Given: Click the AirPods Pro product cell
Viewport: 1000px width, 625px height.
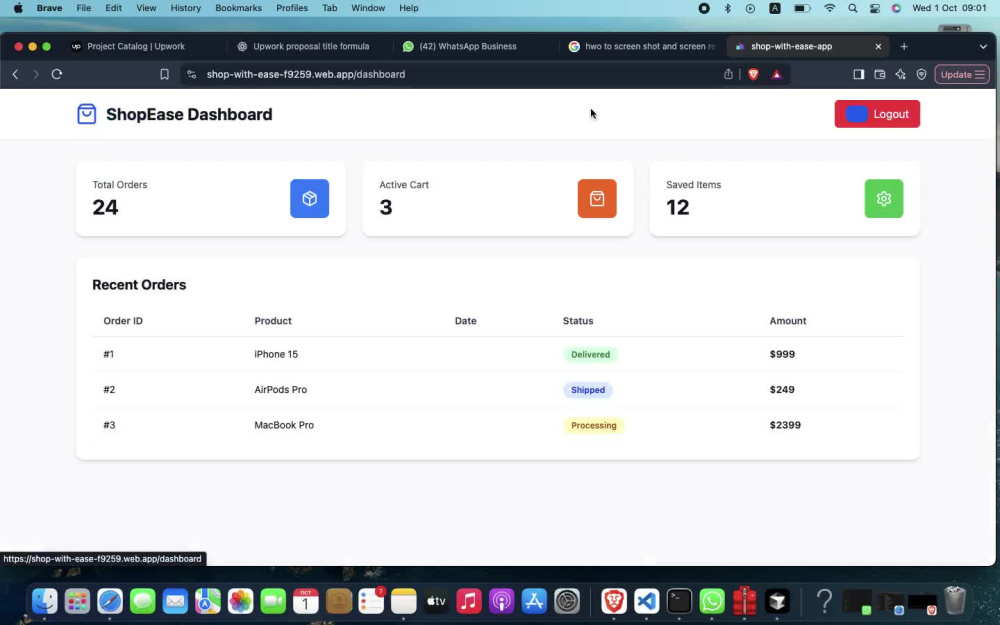Looking at the screenshot, I should click(281, 389).
